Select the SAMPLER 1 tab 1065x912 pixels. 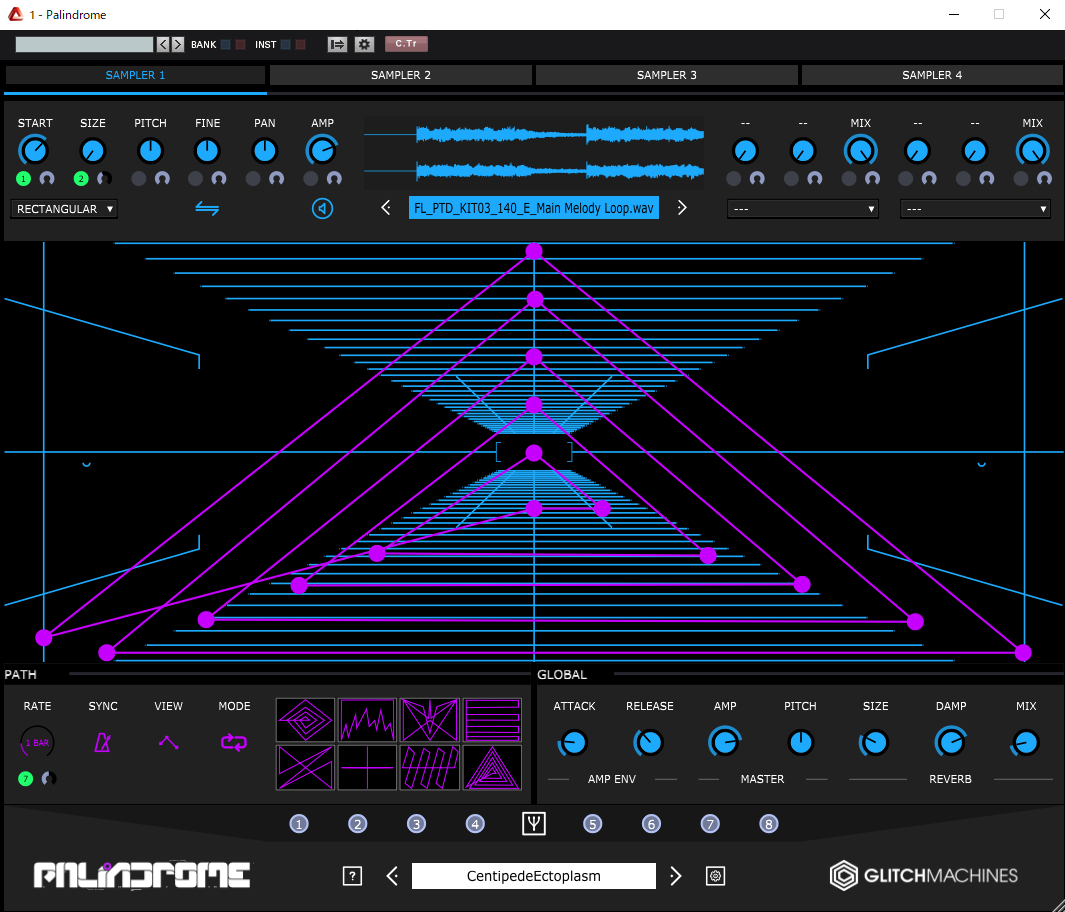coord(135,75)
